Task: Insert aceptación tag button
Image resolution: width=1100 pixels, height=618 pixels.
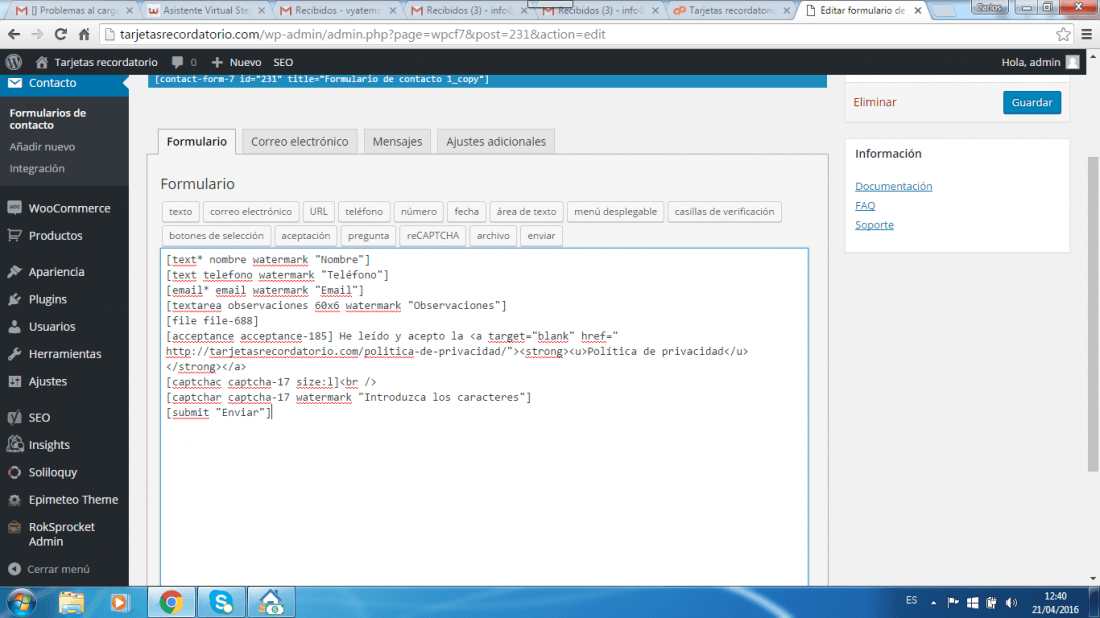Action: [305, 236]
